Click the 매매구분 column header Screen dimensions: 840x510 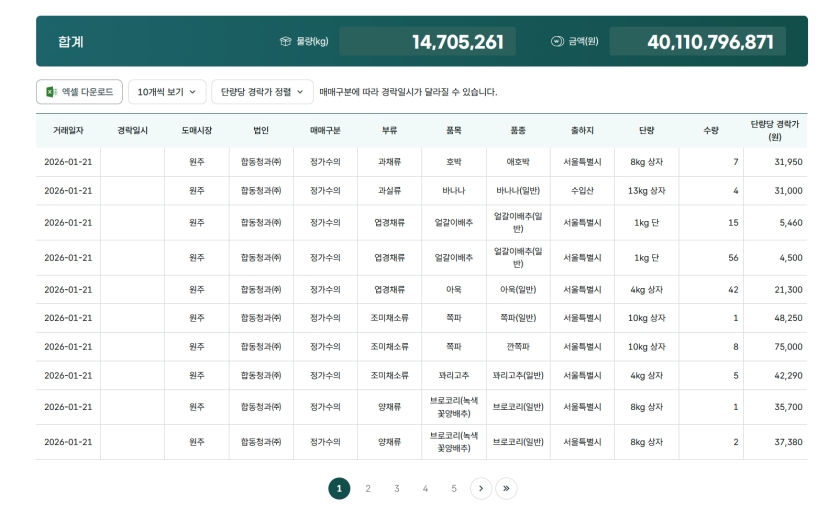[325, 130]
